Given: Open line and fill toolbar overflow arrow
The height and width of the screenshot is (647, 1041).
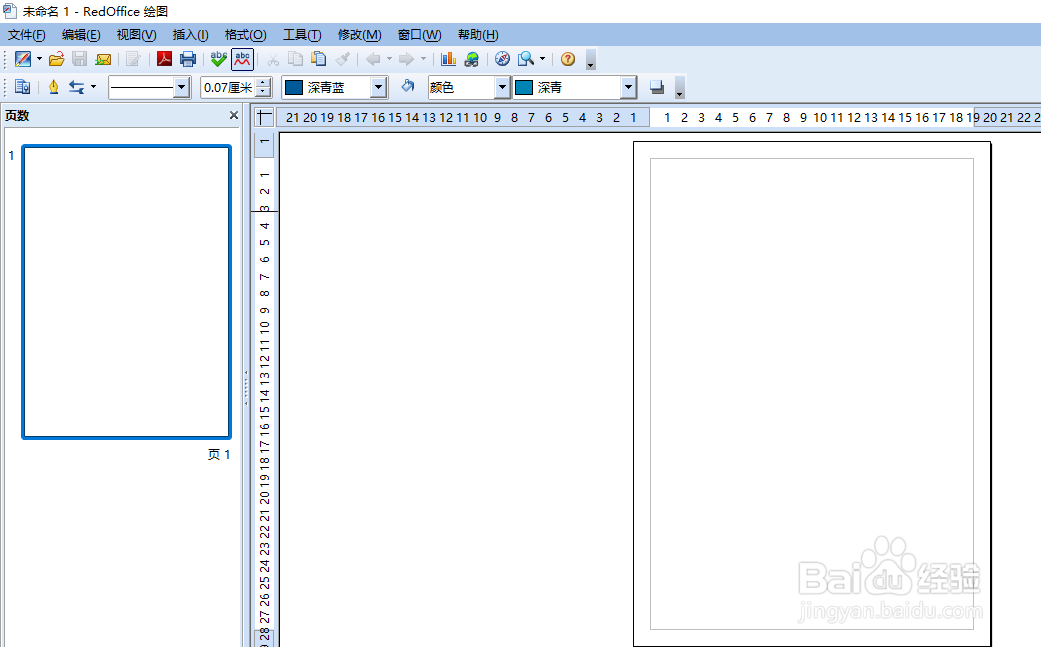Looking at the screenshot, I should [x=679, y=88].
